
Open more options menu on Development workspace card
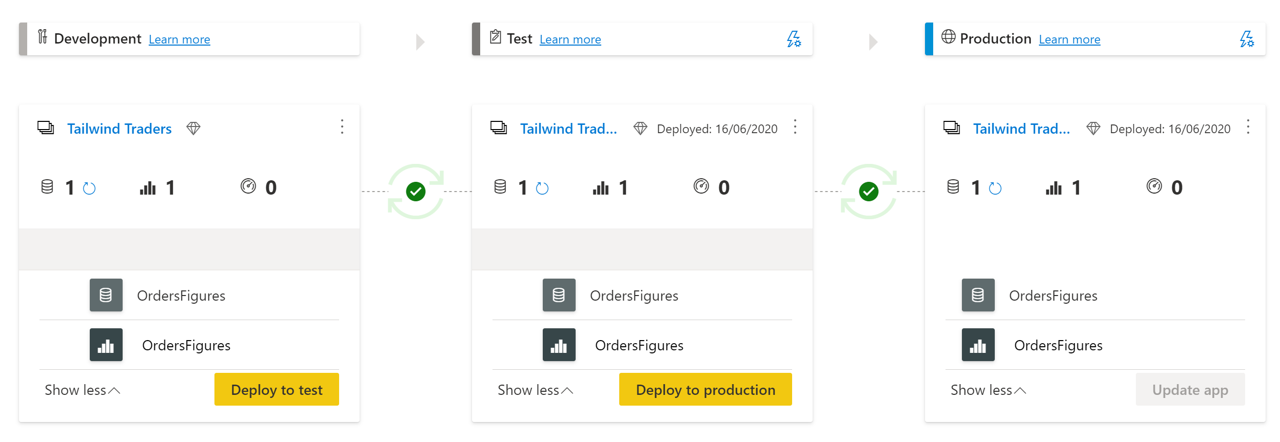pos(342,127)
